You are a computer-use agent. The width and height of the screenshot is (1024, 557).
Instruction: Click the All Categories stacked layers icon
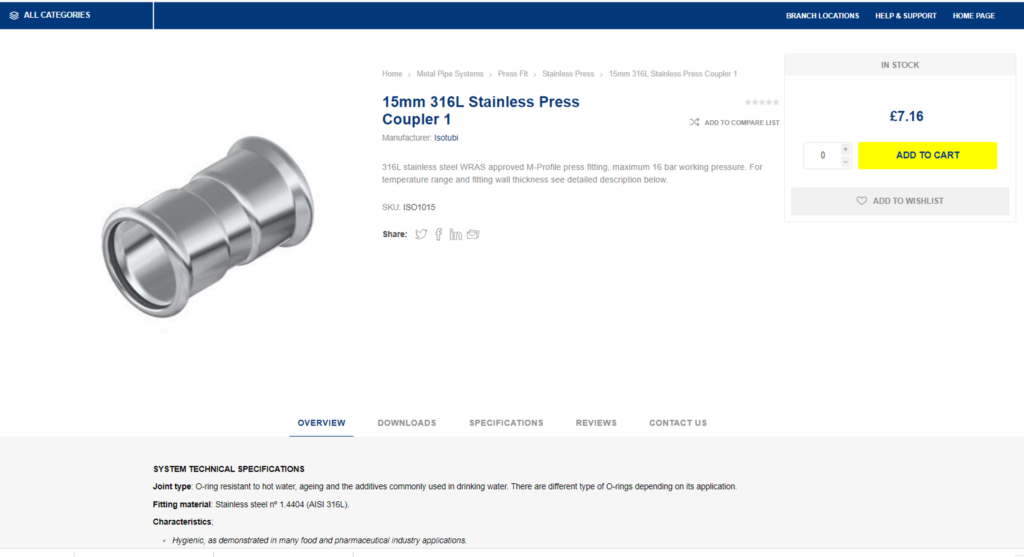coord(14,15)
